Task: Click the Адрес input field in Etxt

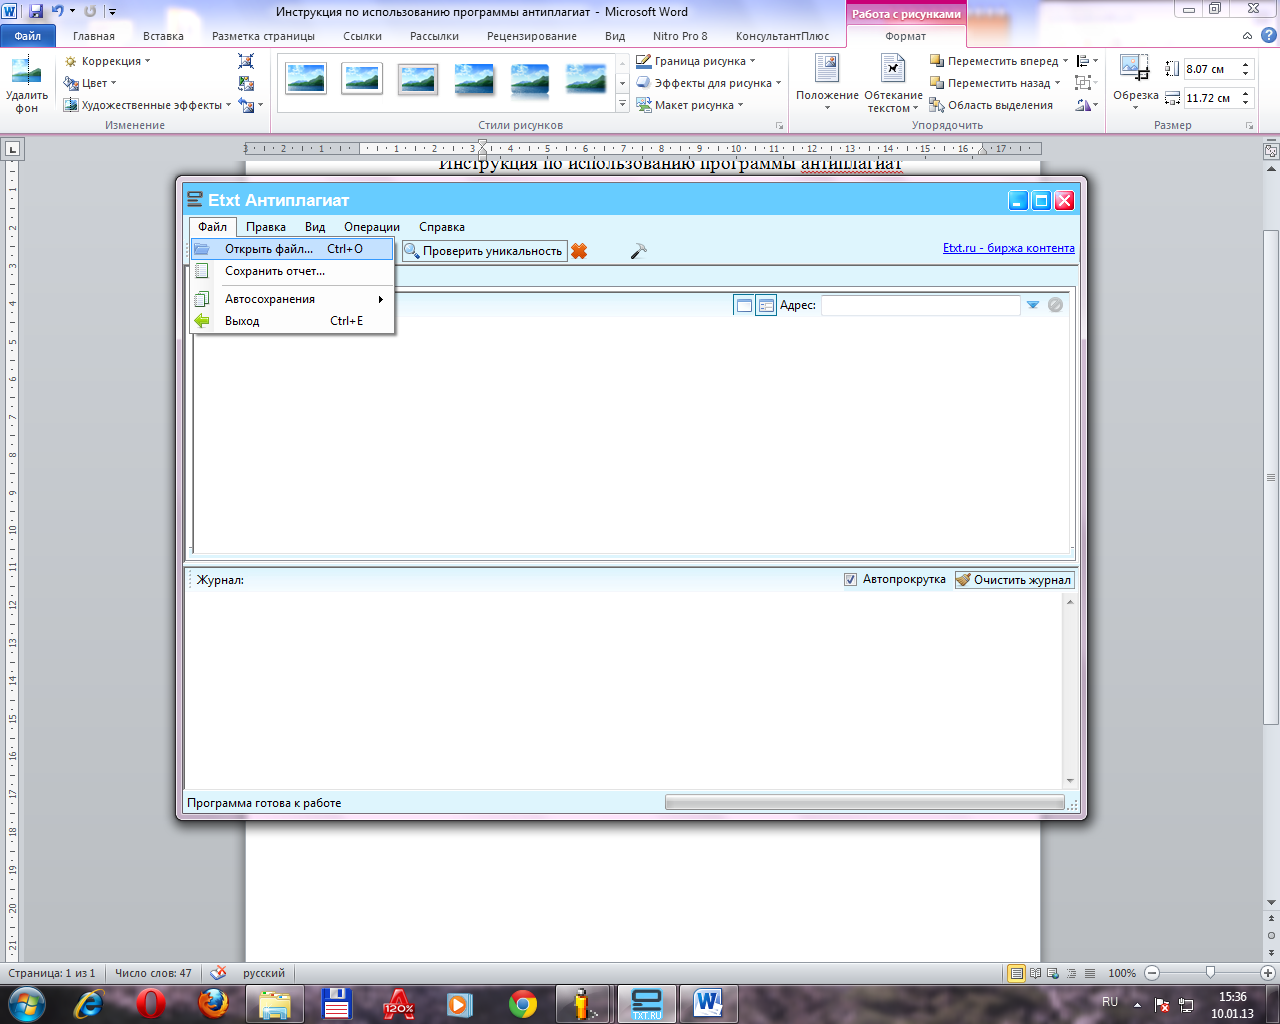Action: click(x=920, y=305)
